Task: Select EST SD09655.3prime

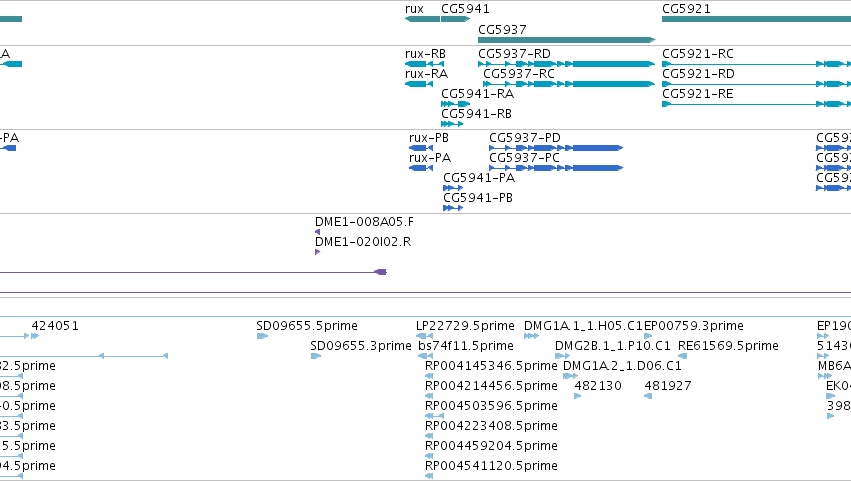Action: click(361, 346)
